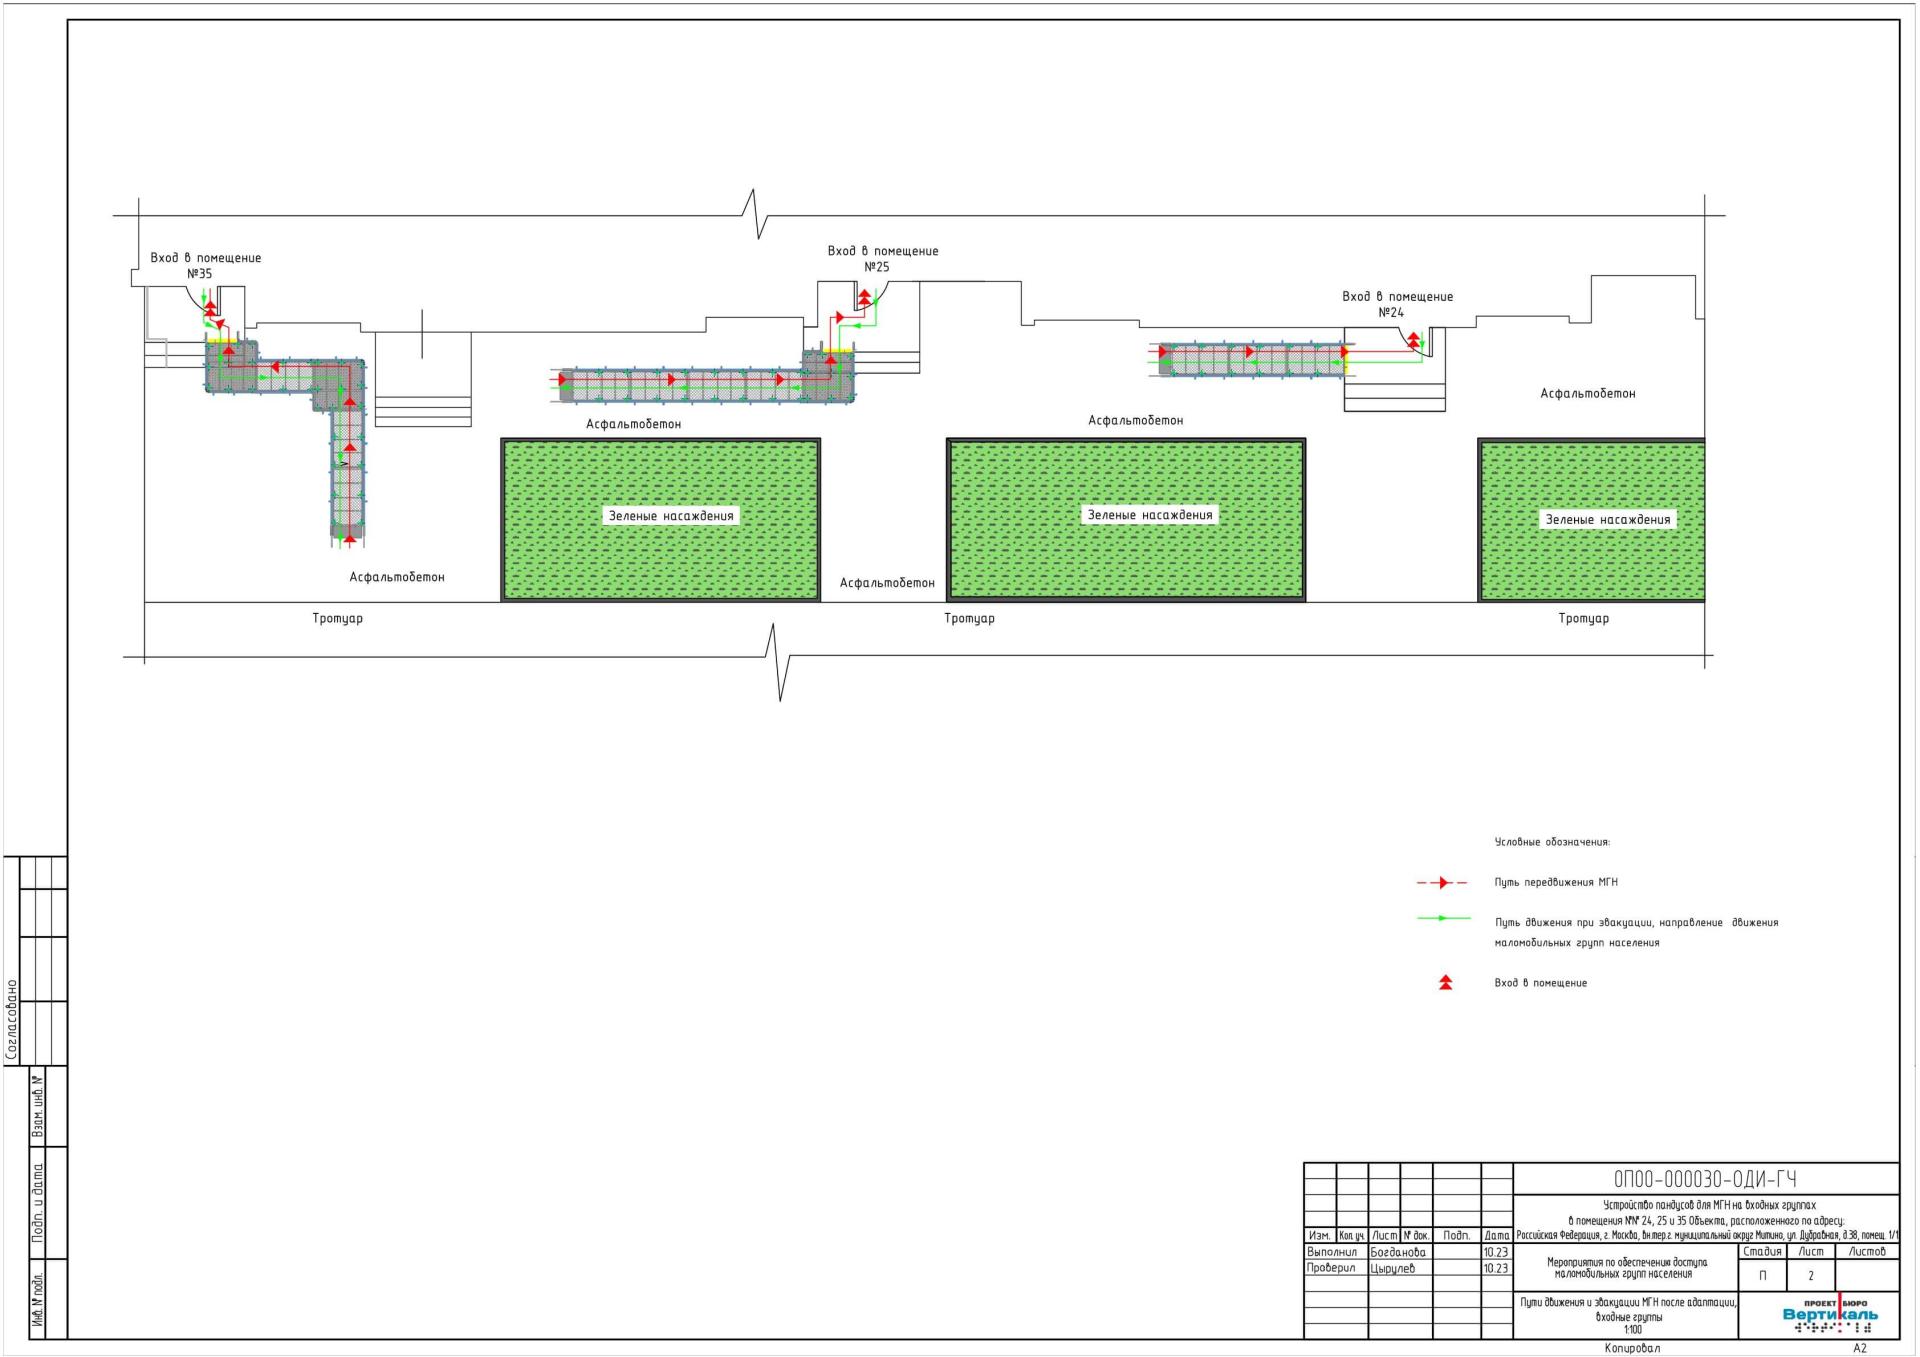Image resolution: width=1920 pixels, height=1357 pixels.
Task: Click the 'Стадия' column header cell
Action: click(x=1762, y=1251)
